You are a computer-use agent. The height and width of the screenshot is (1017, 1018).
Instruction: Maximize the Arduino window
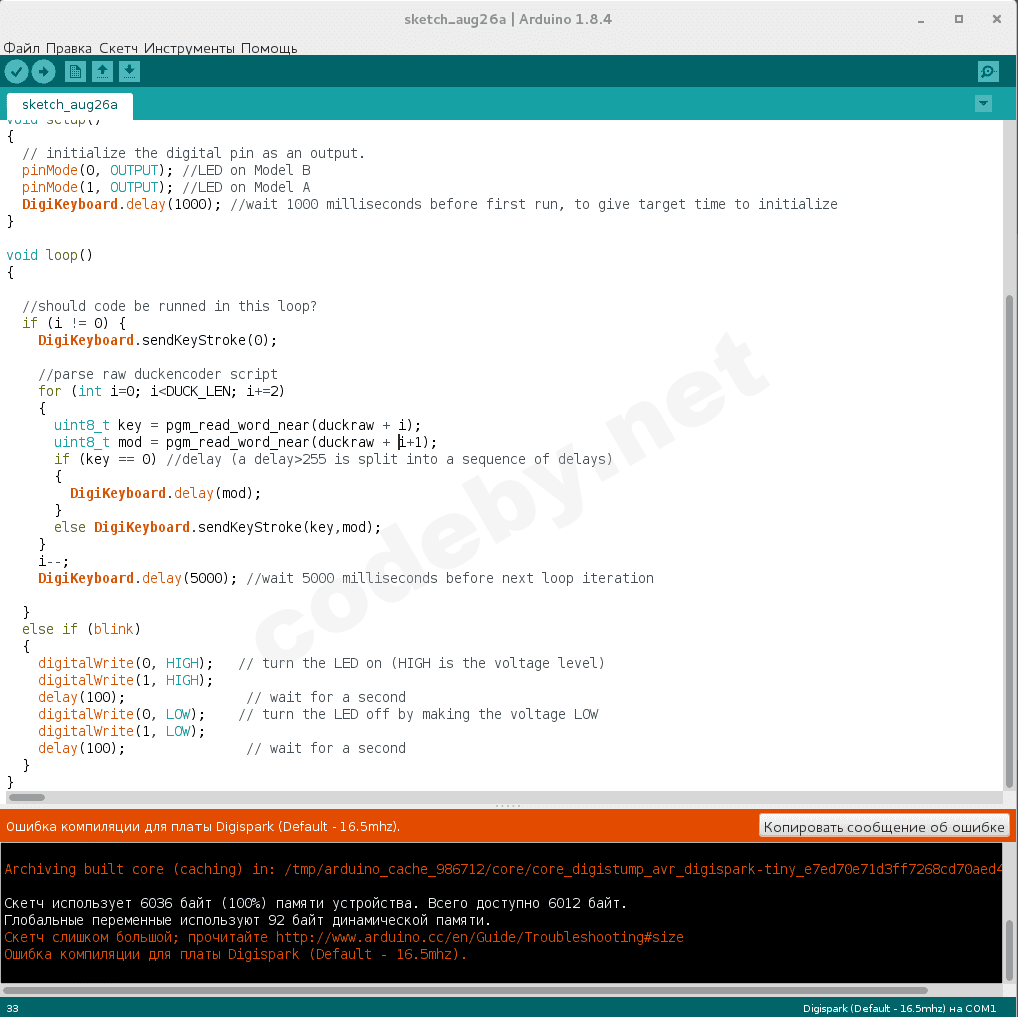(x=958, y=19)
